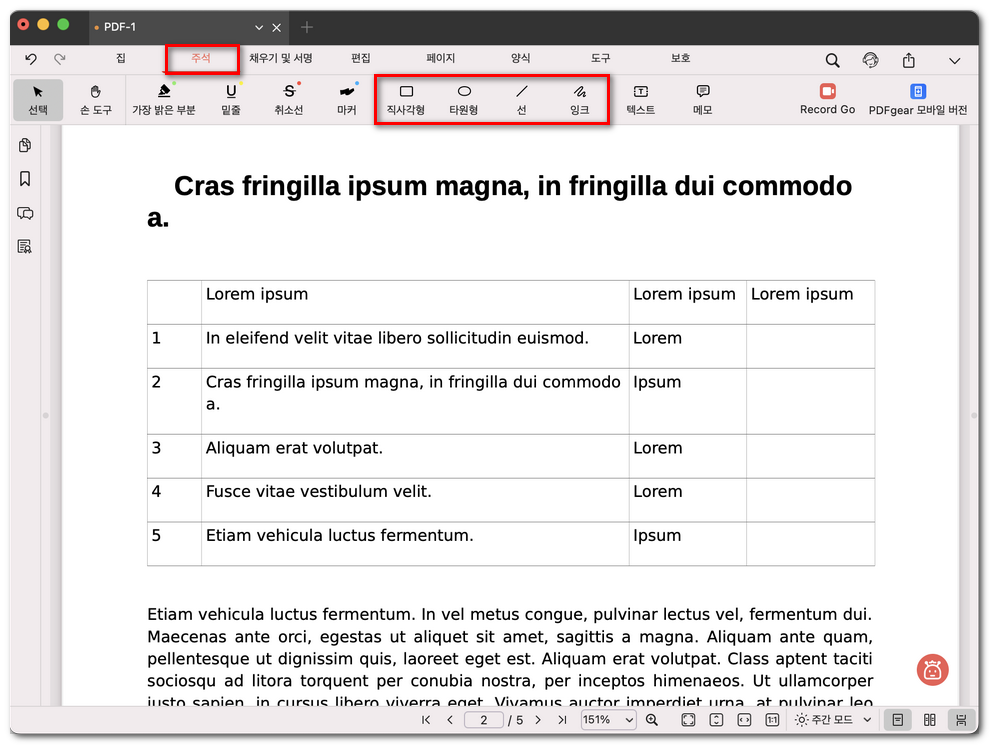990x745 pixels.
Task: Open the 보호 (protect) tab
Action: point(680,59)
